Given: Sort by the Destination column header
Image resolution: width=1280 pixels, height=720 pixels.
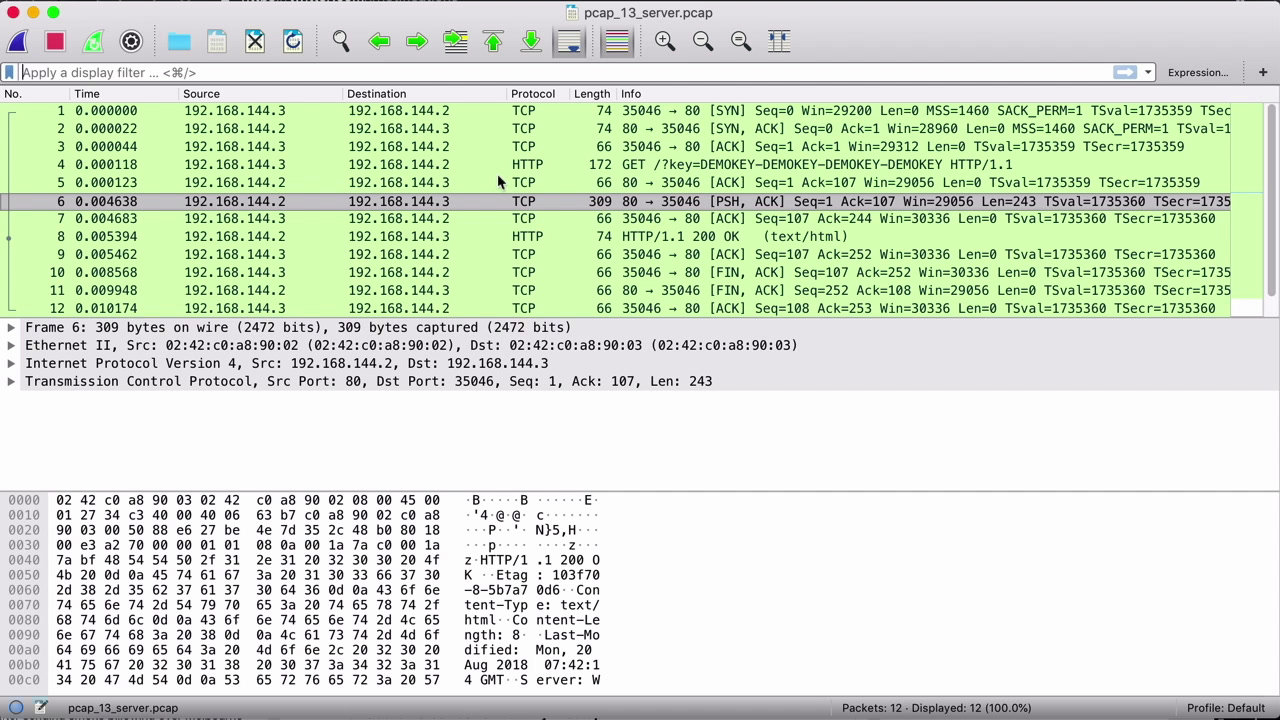Looking at the screenshot, I should pyautogui.click(x=425, y=94).
